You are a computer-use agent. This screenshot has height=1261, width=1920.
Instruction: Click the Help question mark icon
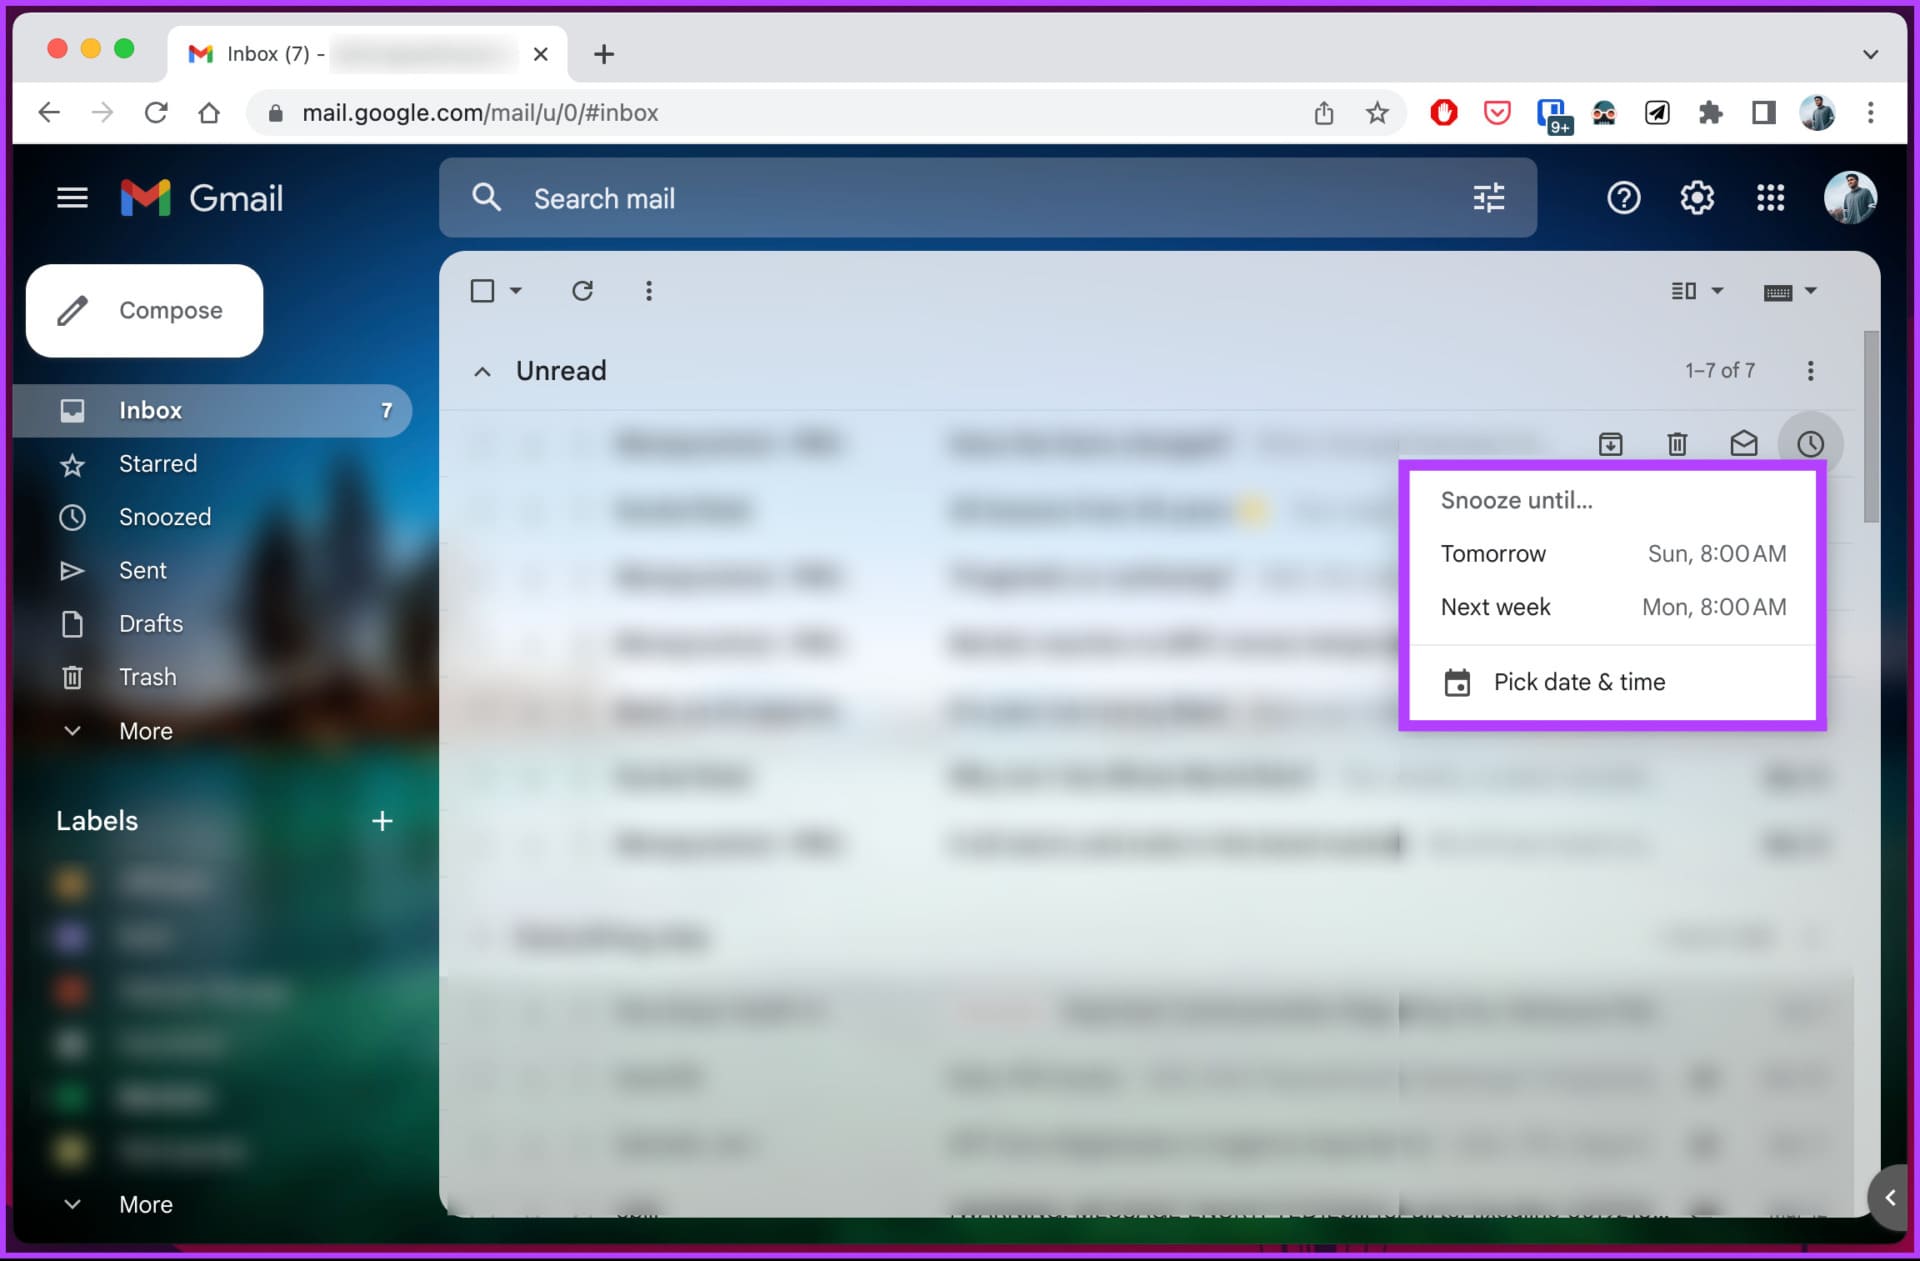pos(1625,198)
